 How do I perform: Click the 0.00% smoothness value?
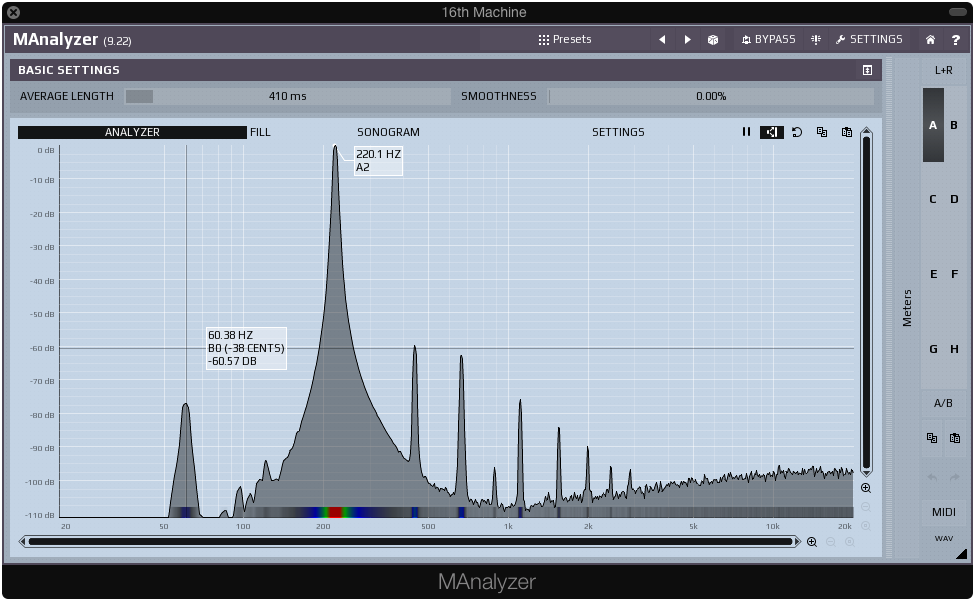[x=711, y=96]
